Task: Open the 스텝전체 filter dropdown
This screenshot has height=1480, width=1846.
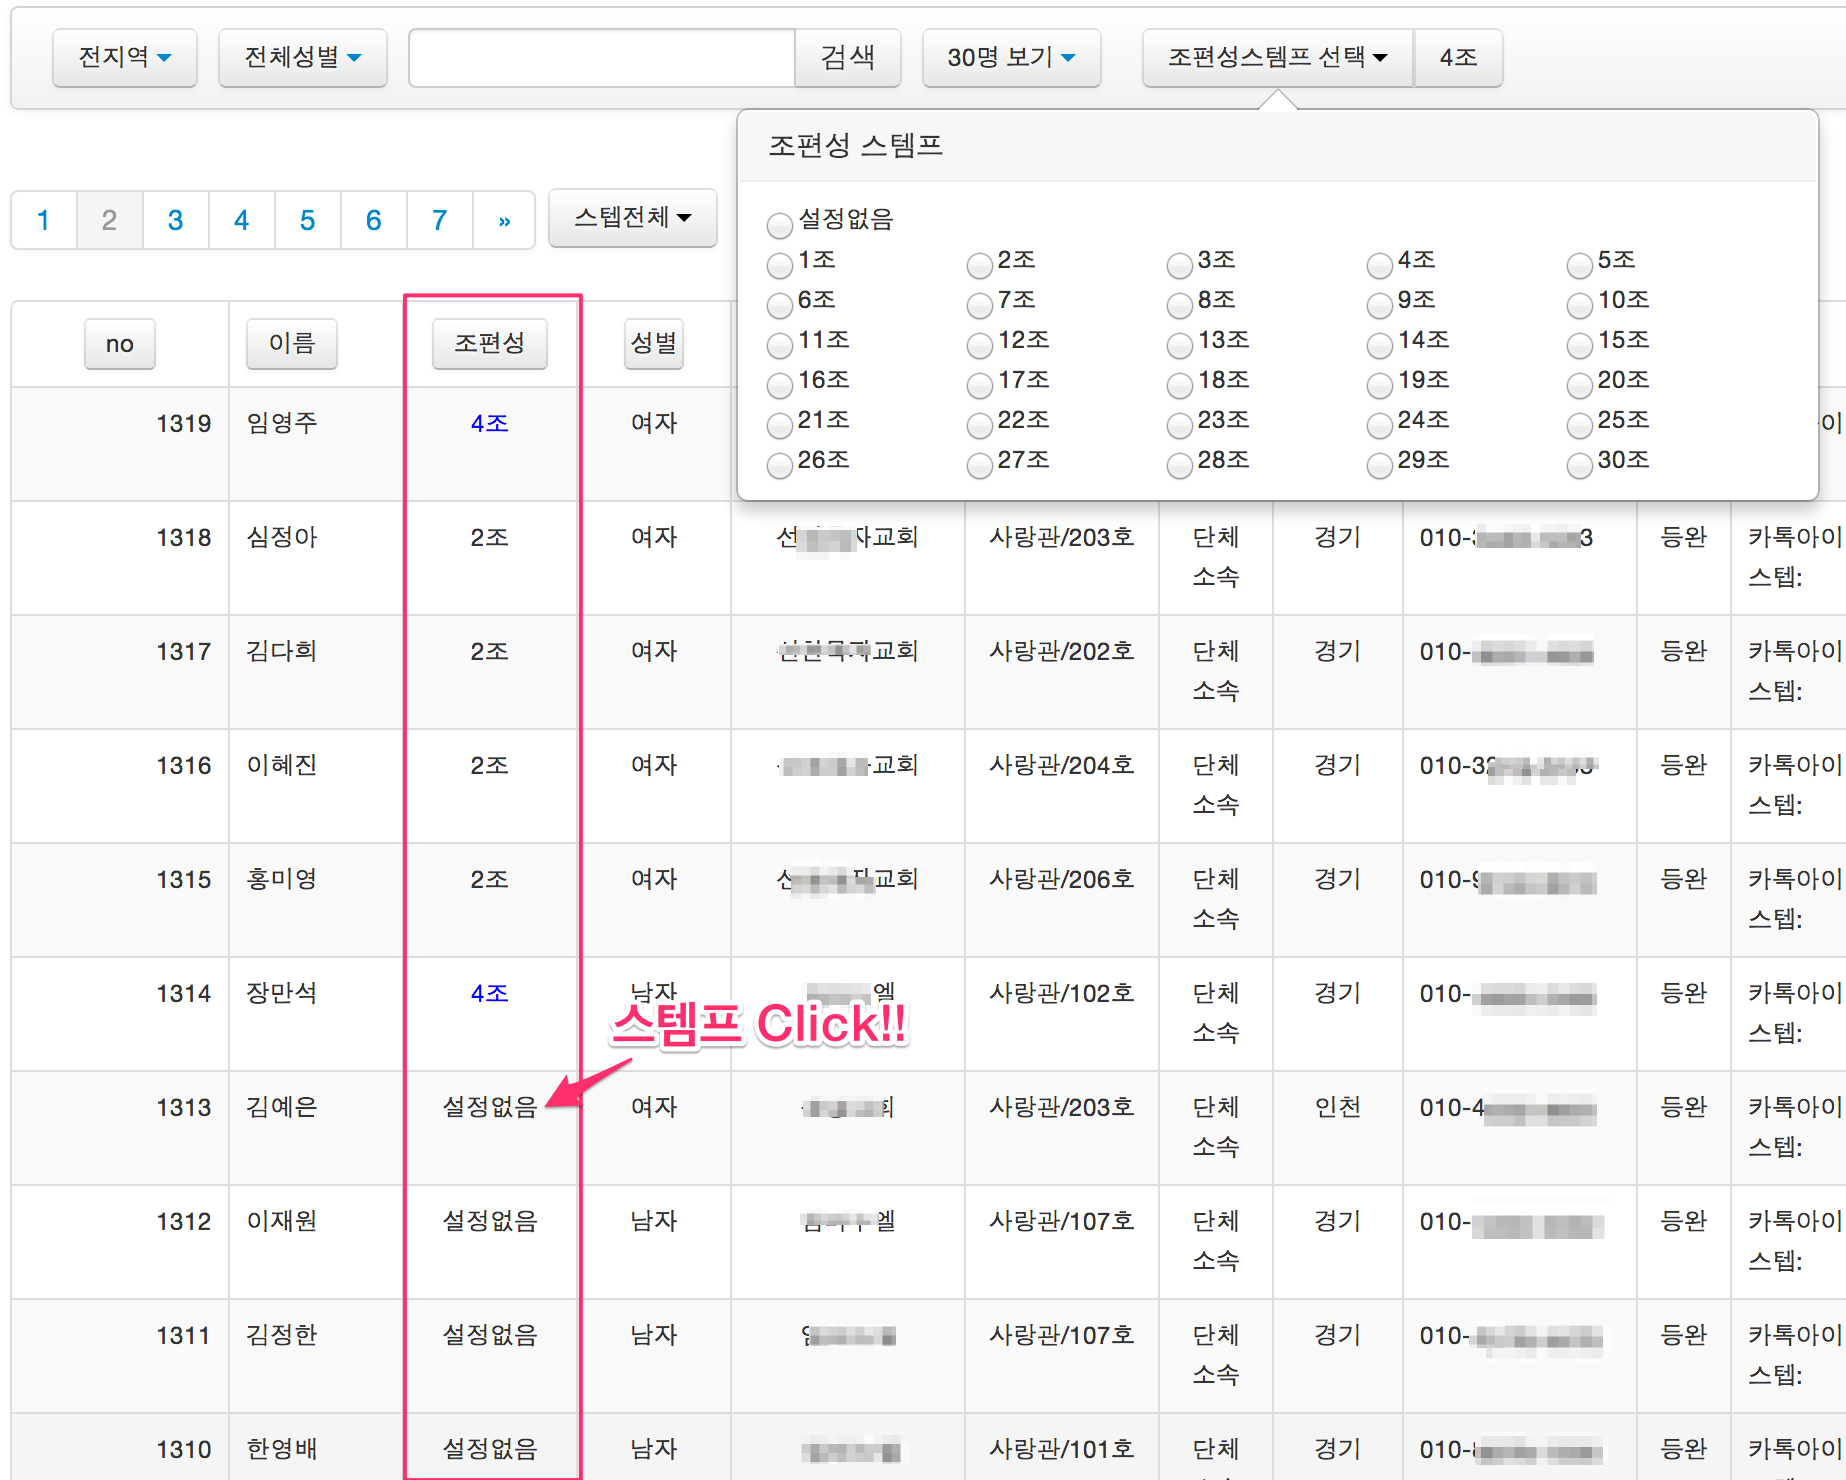Action: click(x=633, y=218)
